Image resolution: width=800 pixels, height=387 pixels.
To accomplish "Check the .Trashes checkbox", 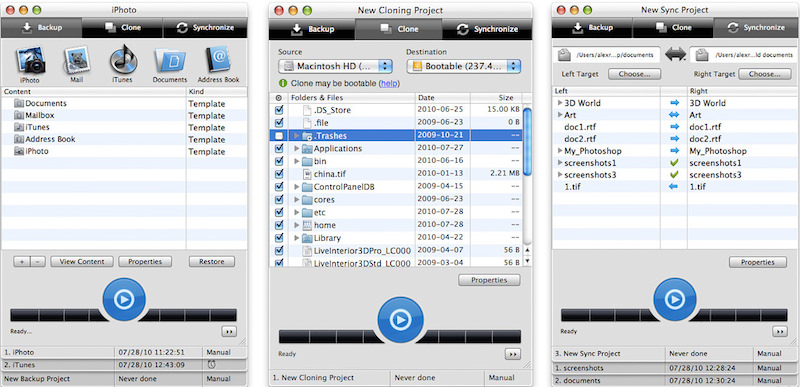I will point(279,136).
